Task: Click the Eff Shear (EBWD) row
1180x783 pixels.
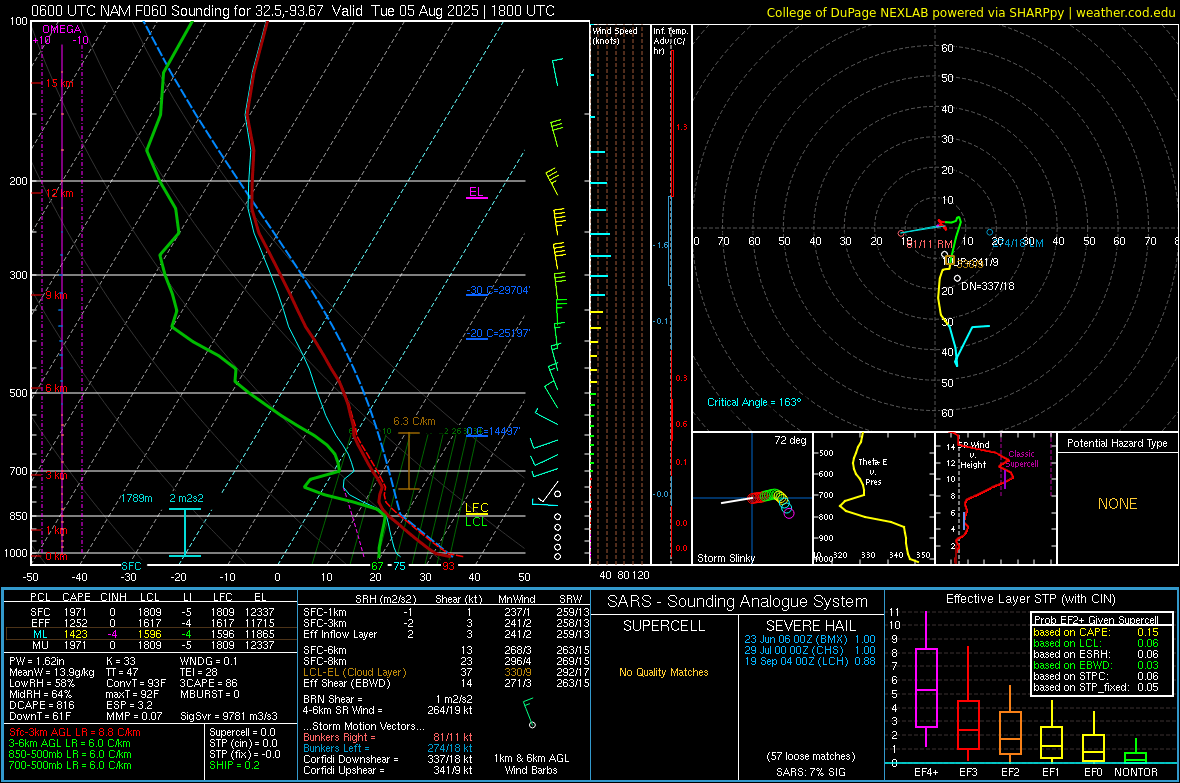Action: (x=446, y=684)
